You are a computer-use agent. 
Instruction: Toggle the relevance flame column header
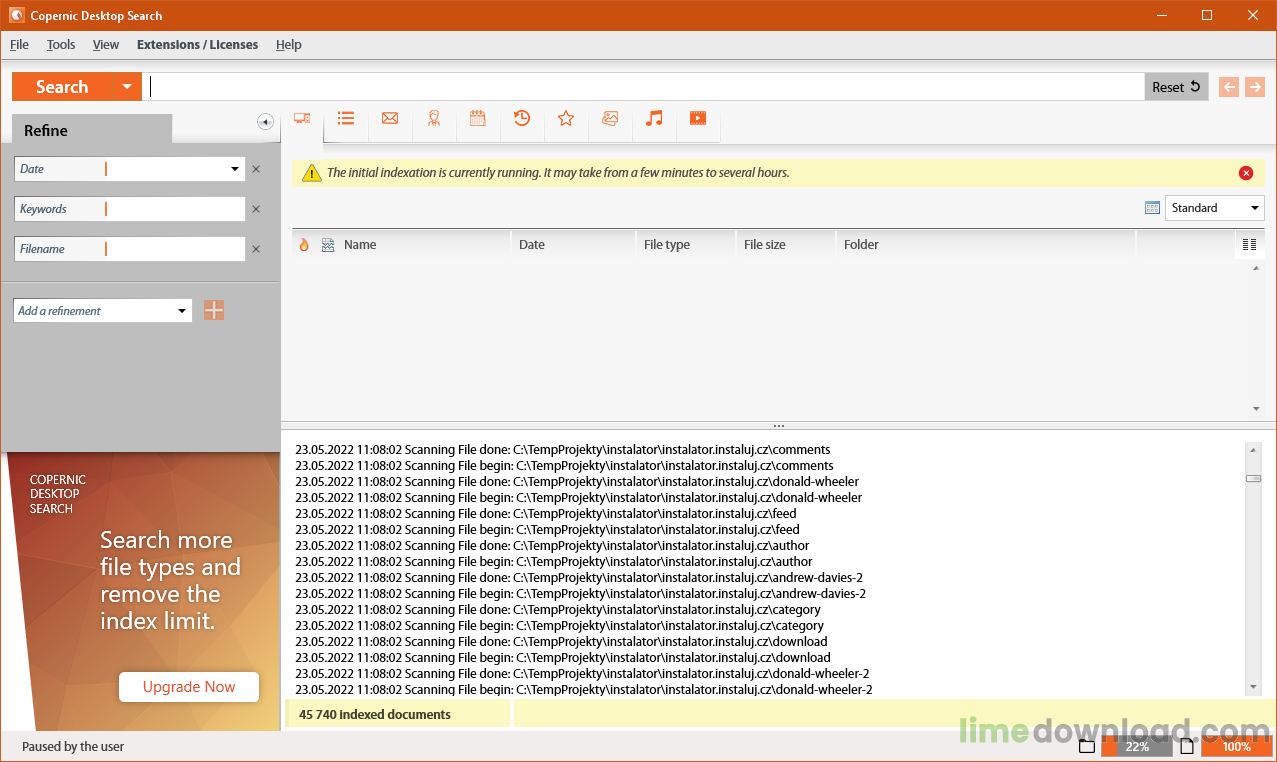point(304,243)
